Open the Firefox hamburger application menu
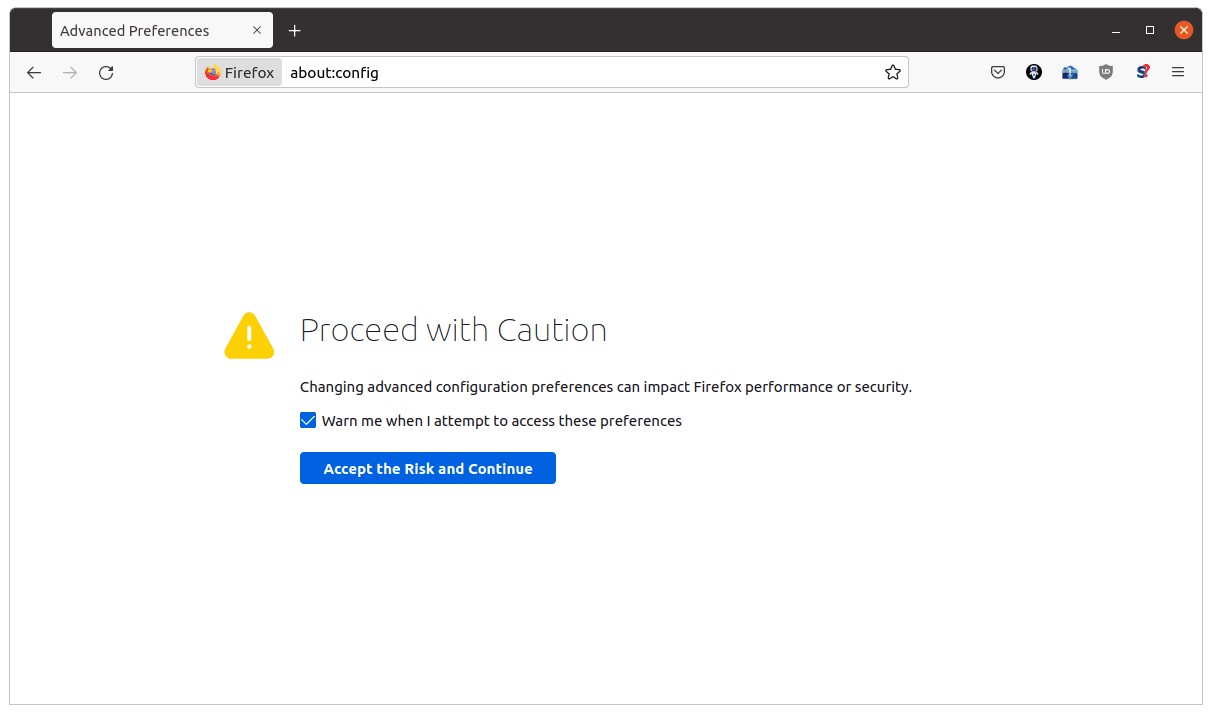Image resolution: width=1212 pixels, height=714 pixels. click(x=1178, y=72)
